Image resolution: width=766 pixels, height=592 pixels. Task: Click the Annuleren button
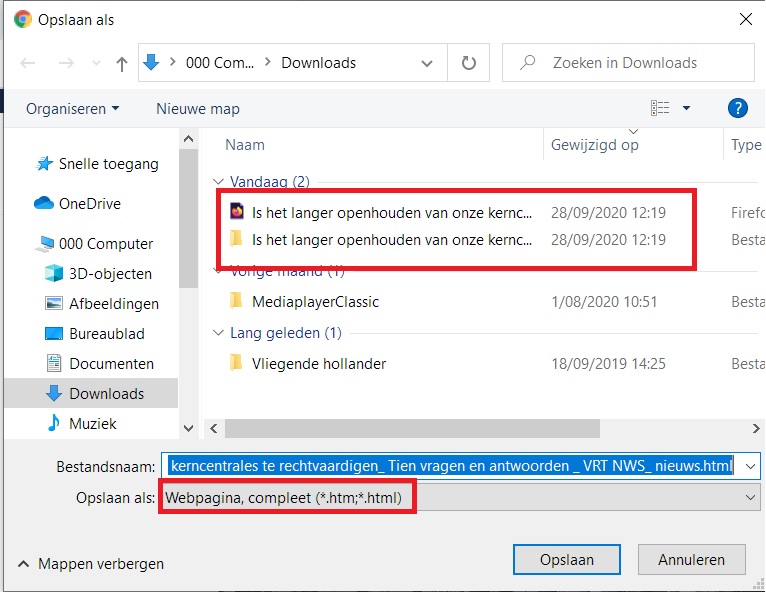click(x=692, y=560)
